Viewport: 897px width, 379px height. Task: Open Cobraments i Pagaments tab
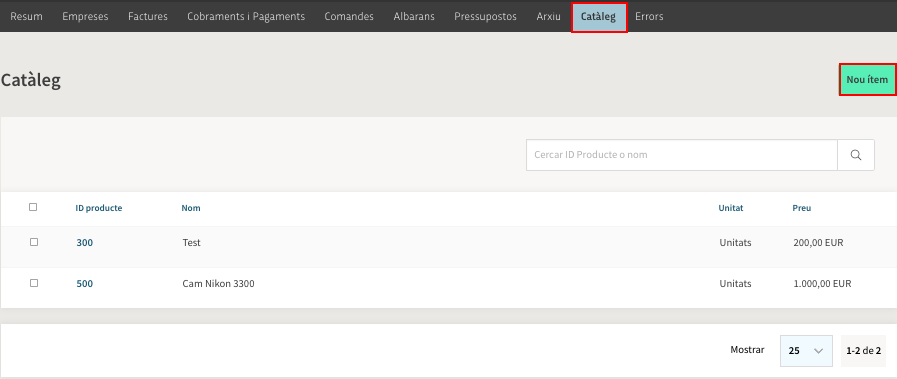click(246, 17)
